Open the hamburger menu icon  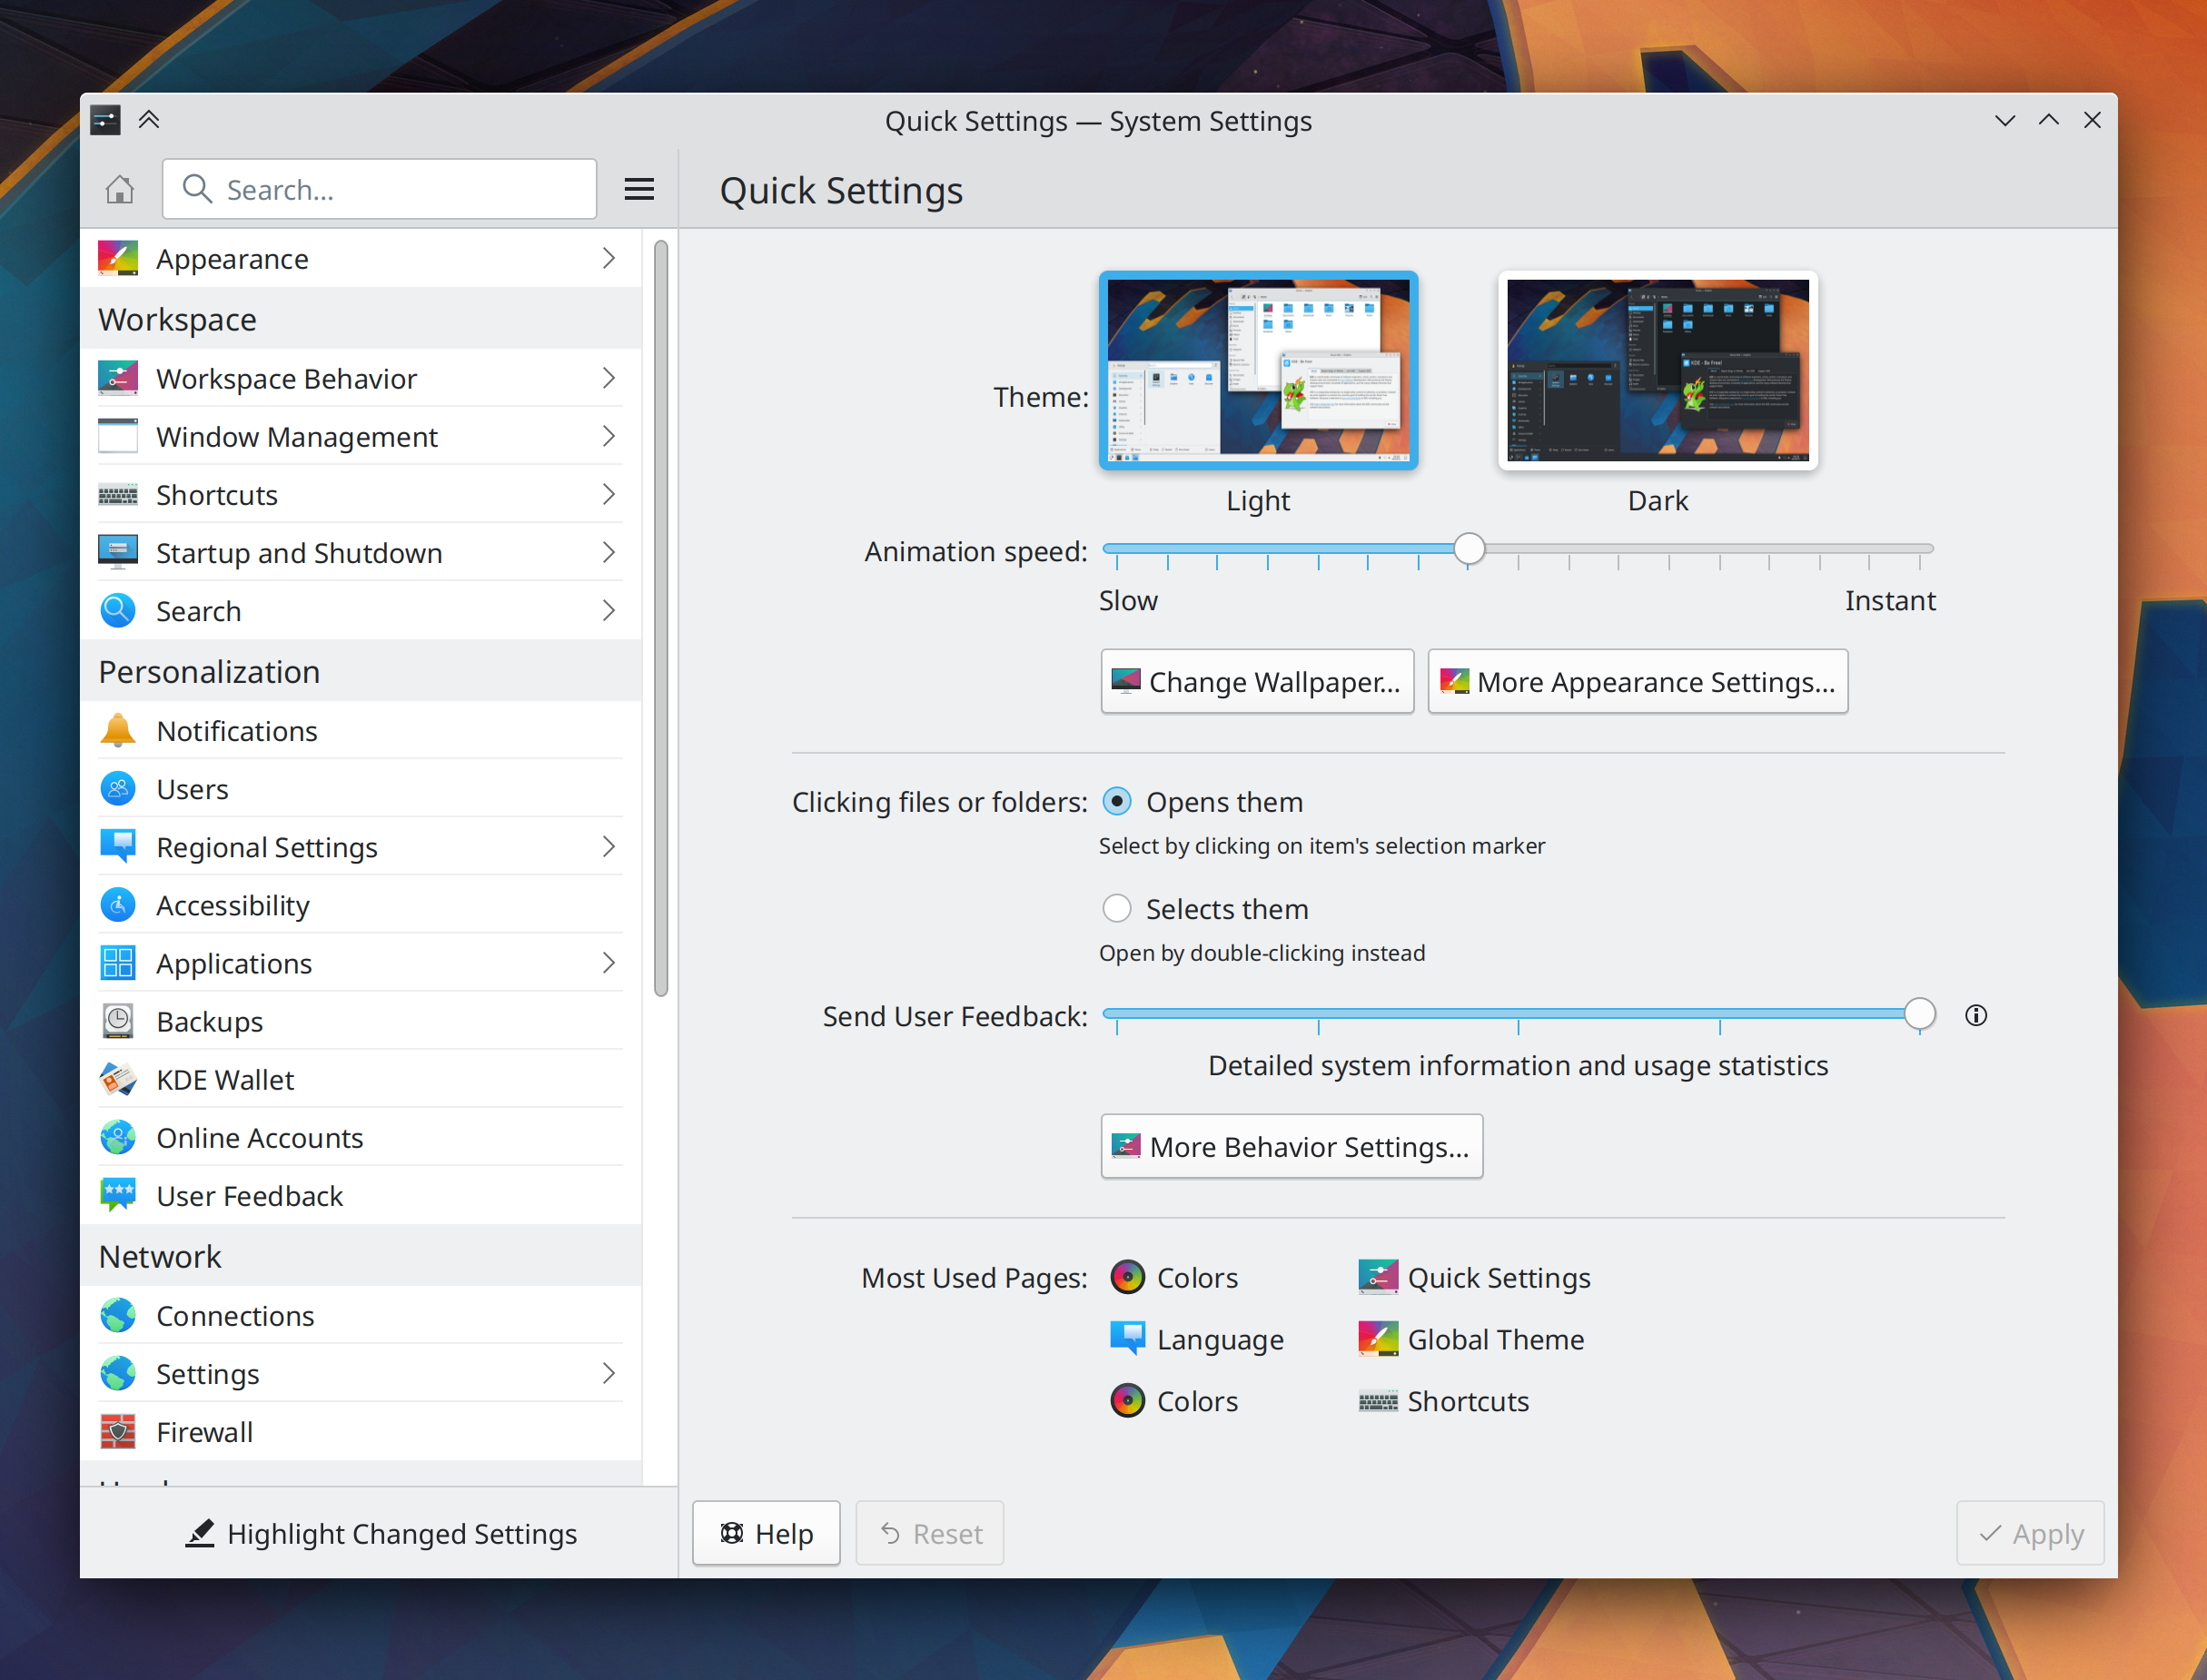click(639, 189)
